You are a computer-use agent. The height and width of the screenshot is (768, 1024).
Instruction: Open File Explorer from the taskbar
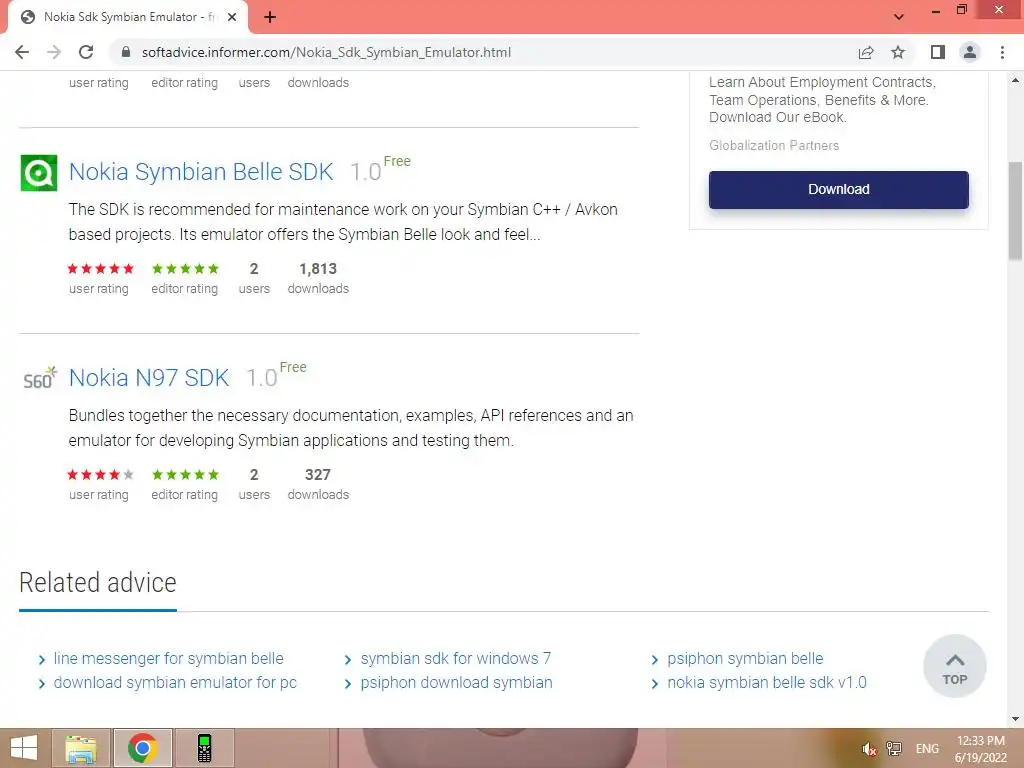click(x=81, y=748)
